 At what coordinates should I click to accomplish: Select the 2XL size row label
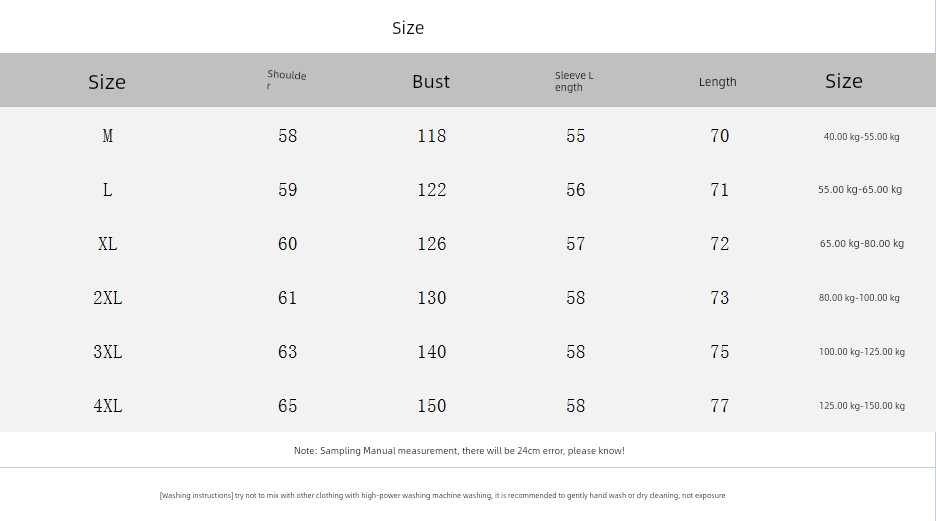[x=107, y=298]
